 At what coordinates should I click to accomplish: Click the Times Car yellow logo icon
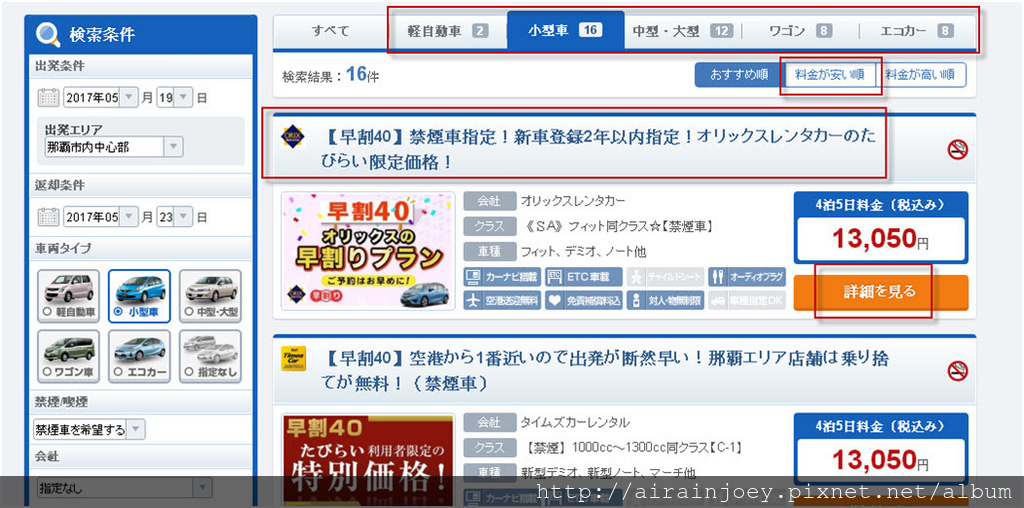[x=293, y=358]
